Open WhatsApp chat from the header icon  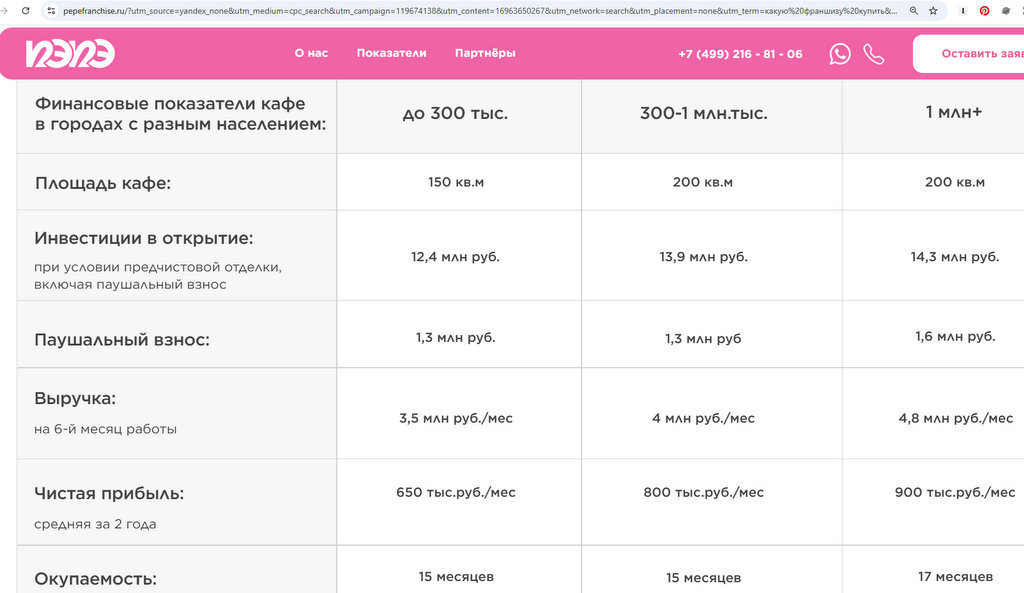coord(840,54)
